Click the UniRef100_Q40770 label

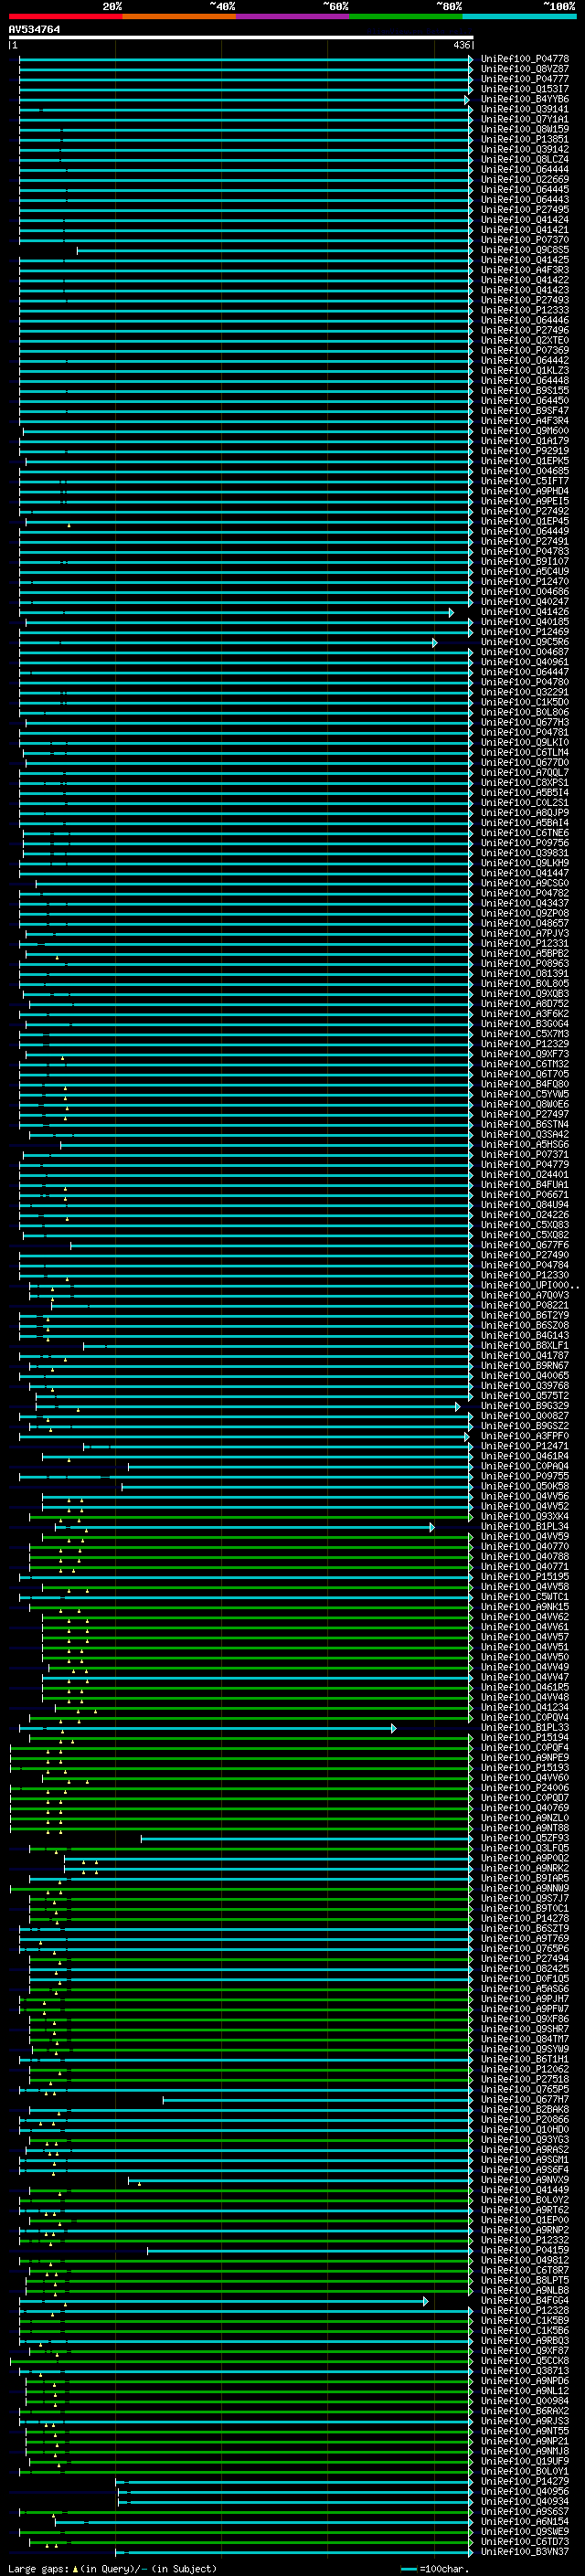click(525, 1546)
